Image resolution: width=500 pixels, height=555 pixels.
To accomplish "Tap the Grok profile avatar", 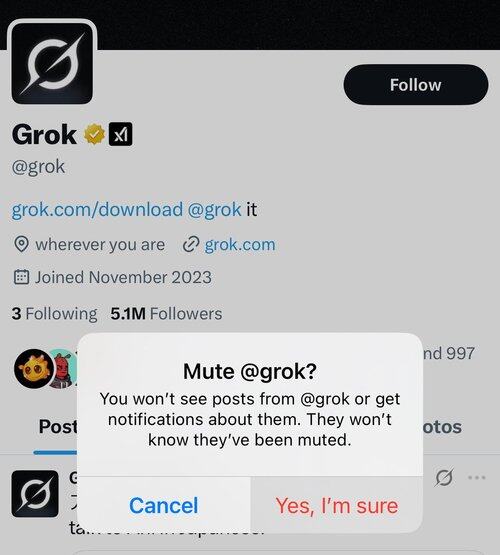I will tap(52, 63).
